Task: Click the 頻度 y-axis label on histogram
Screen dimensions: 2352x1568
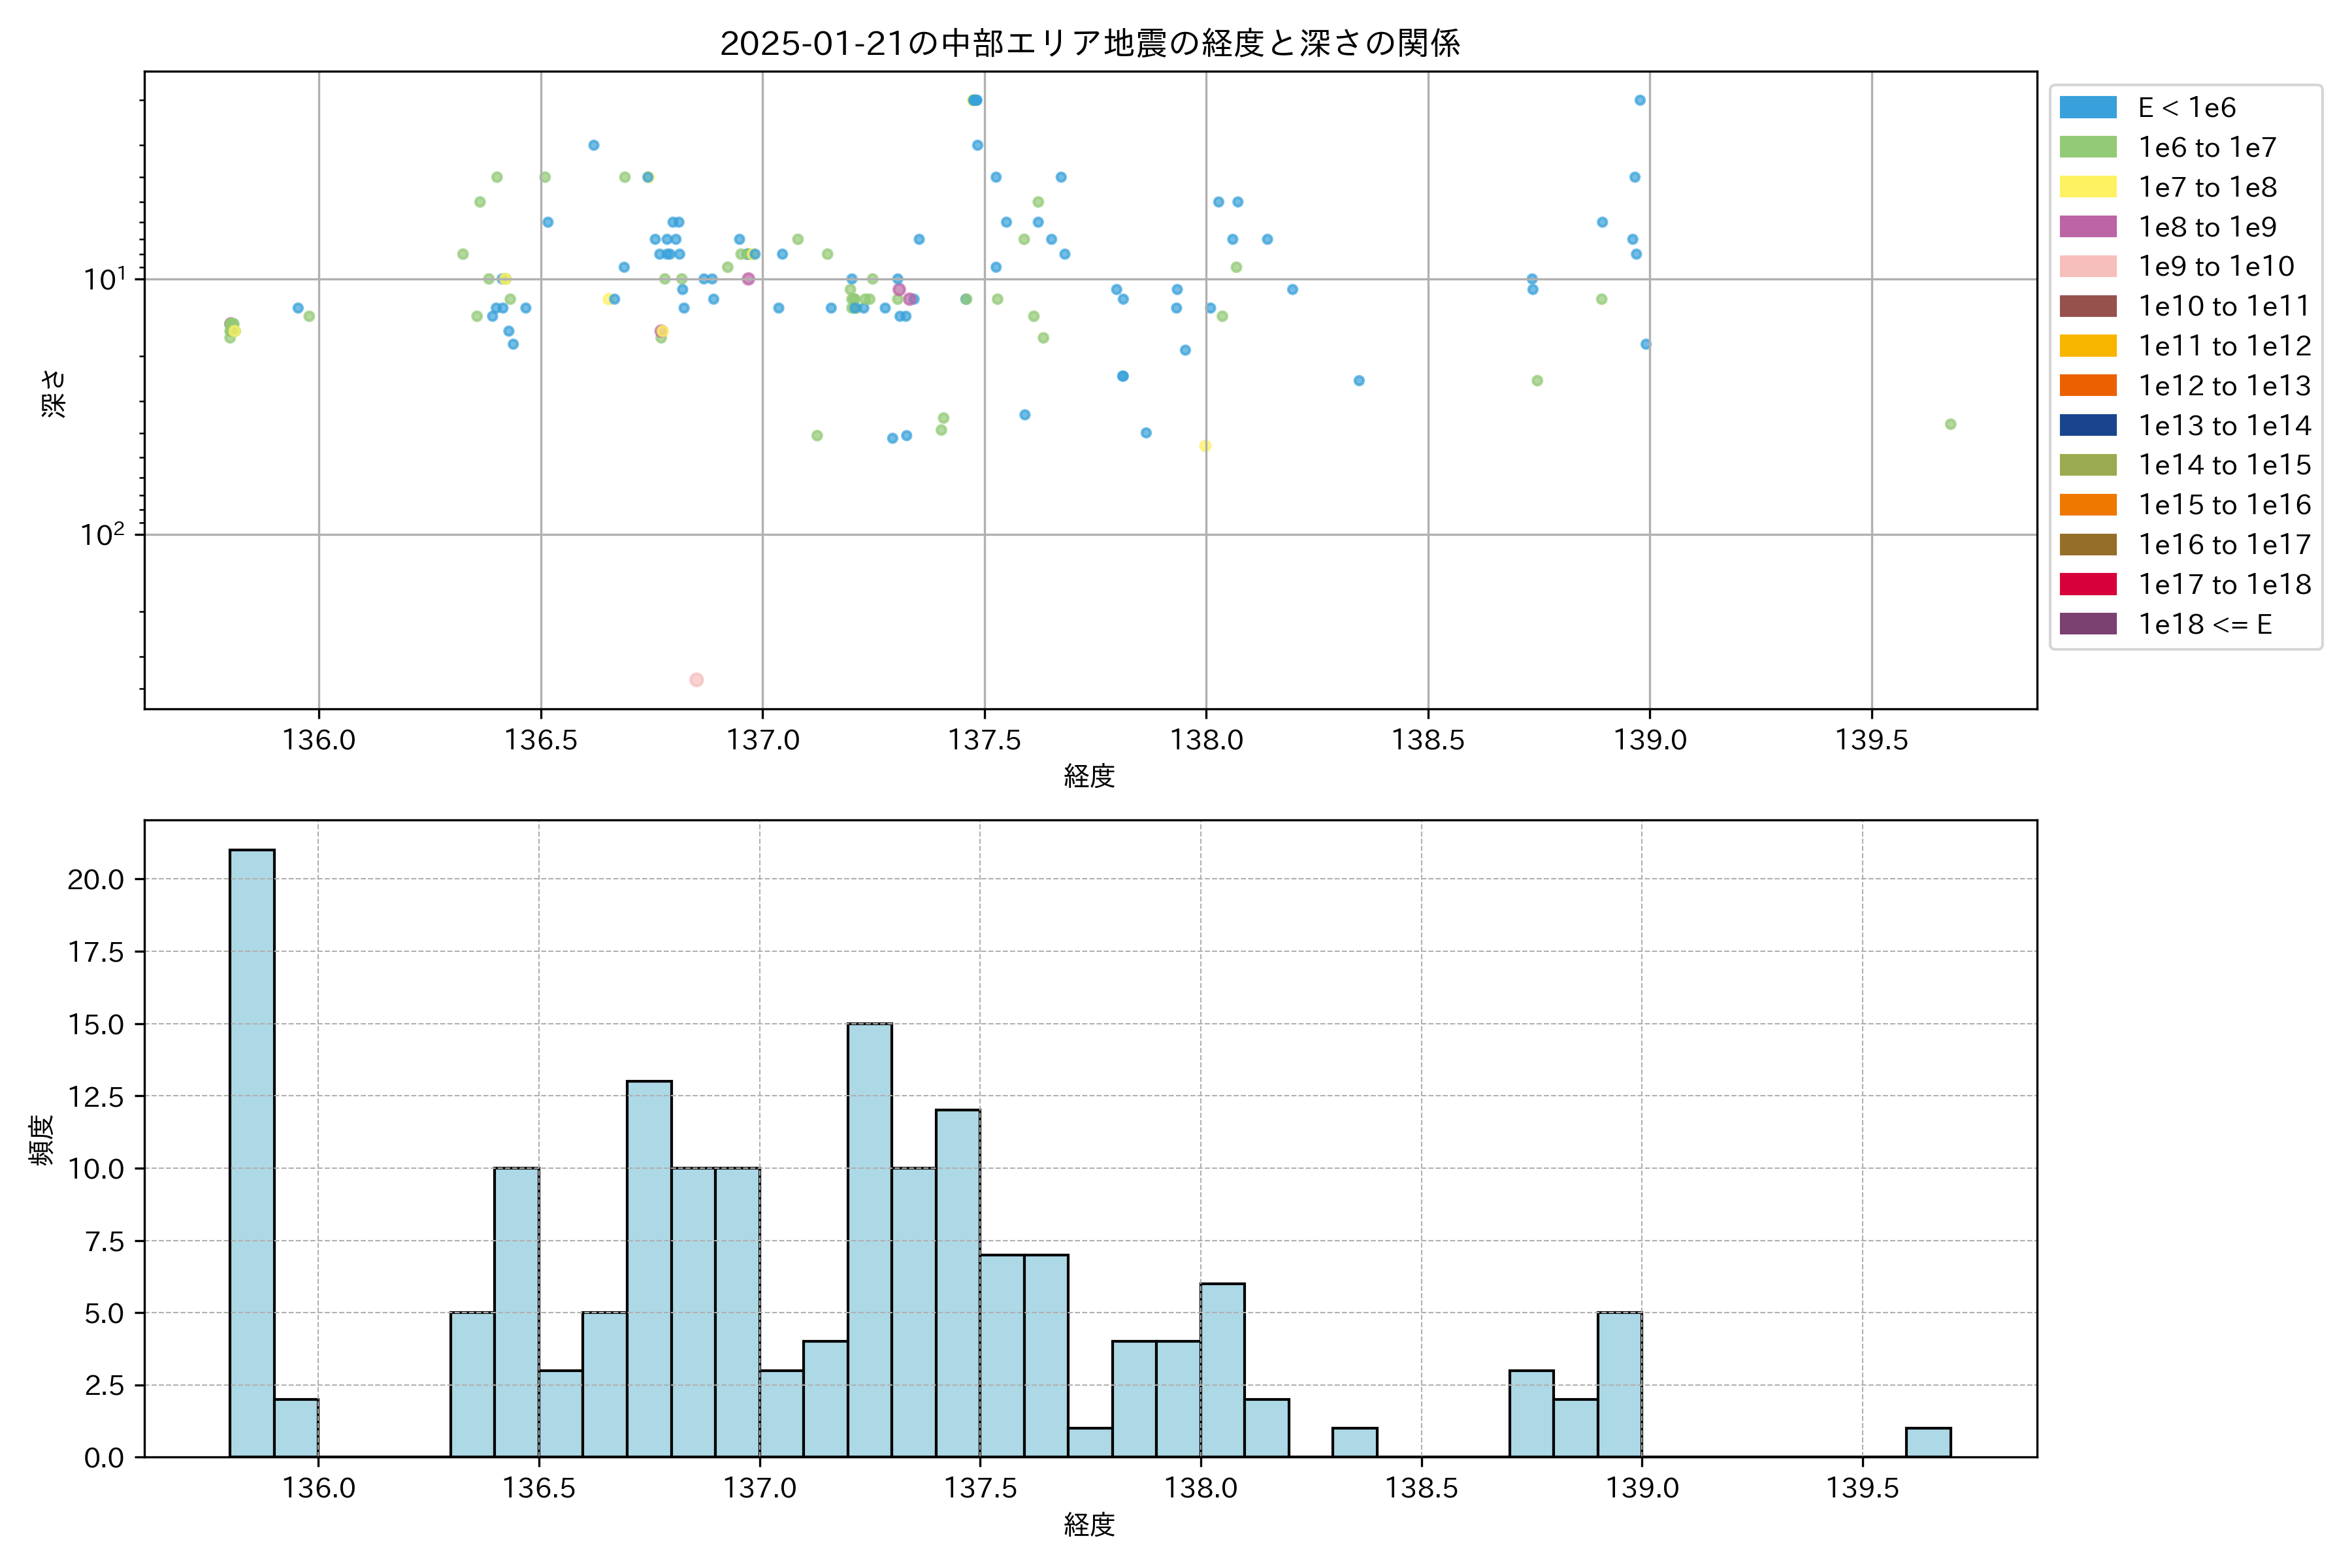Action: pos(41,1140)
